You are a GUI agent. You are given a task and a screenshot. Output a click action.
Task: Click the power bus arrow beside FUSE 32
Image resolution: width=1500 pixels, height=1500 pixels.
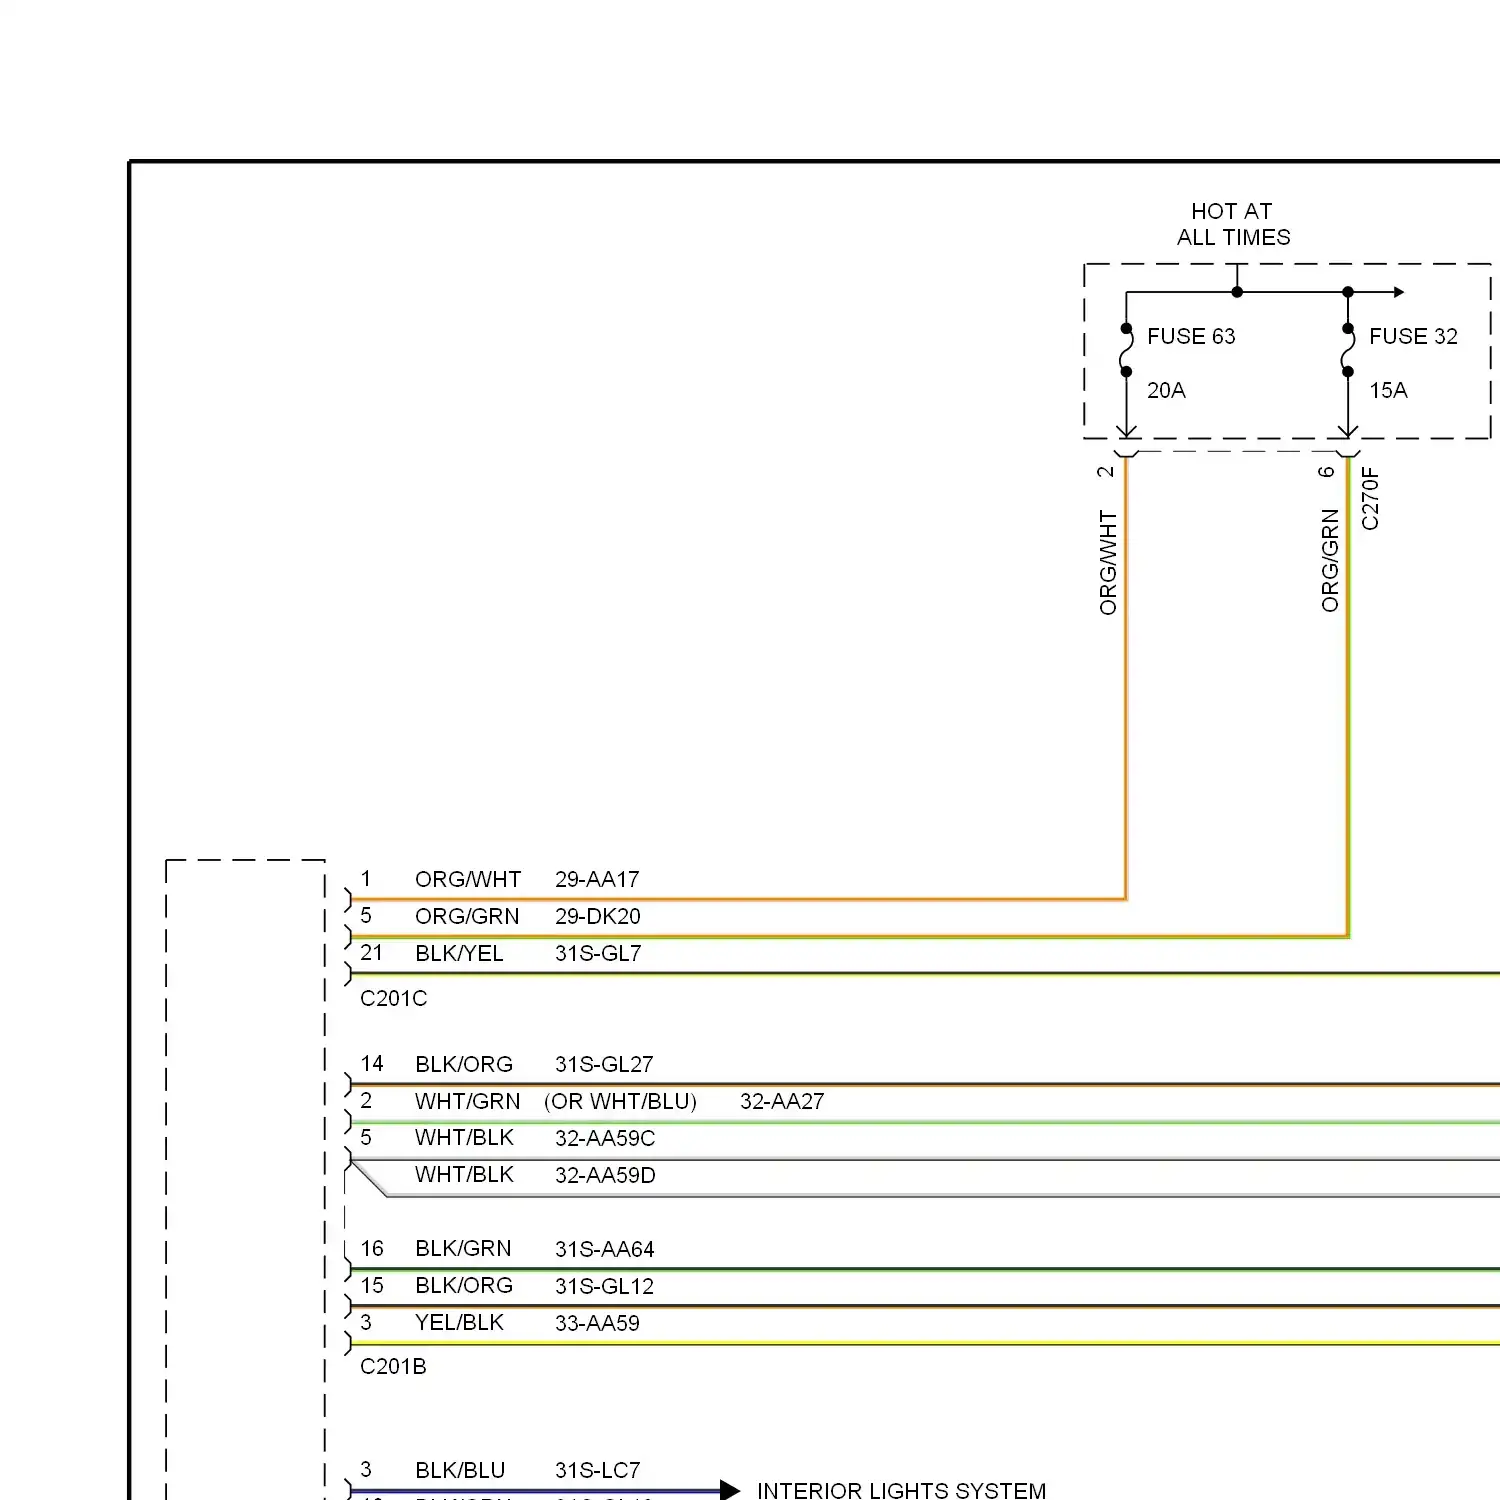click(x=1399, y=292)
